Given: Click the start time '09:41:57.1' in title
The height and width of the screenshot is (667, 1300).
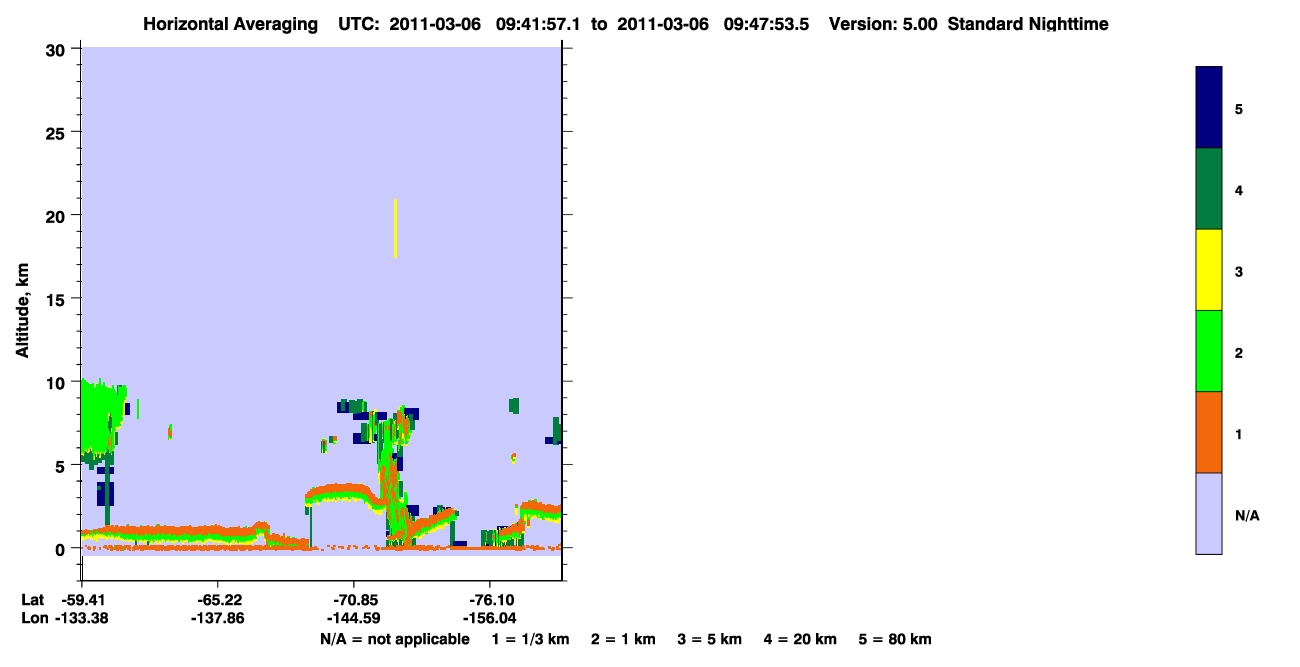Looking at the screenshot, I should 539,24.
